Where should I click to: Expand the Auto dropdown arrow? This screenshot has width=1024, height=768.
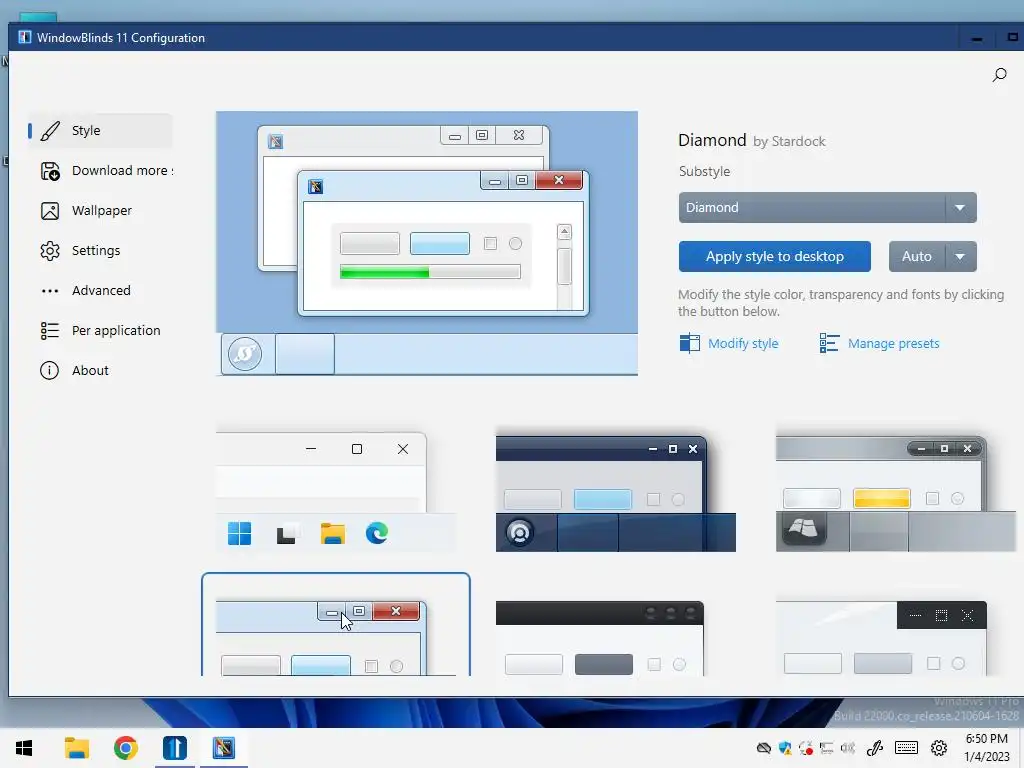[961, 257]
